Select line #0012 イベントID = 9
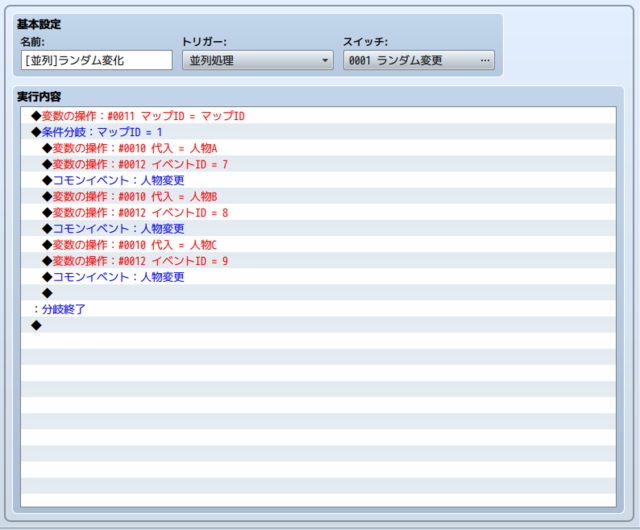 coord(318,261)
